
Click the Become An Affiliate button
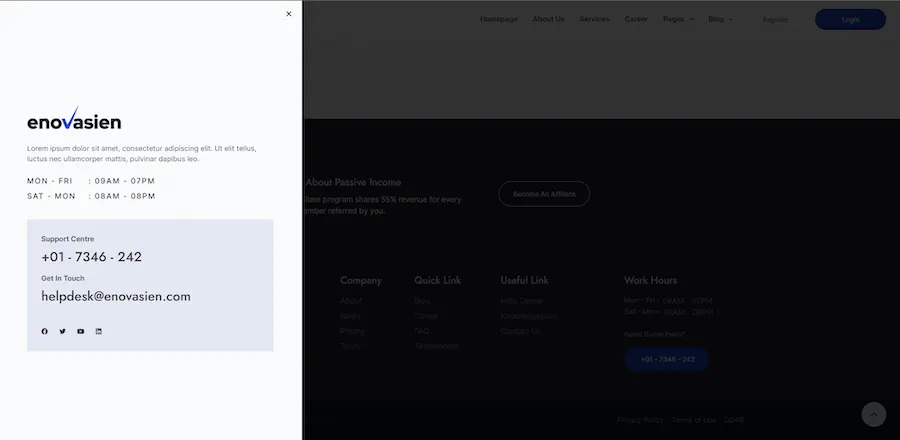(544, 194)
